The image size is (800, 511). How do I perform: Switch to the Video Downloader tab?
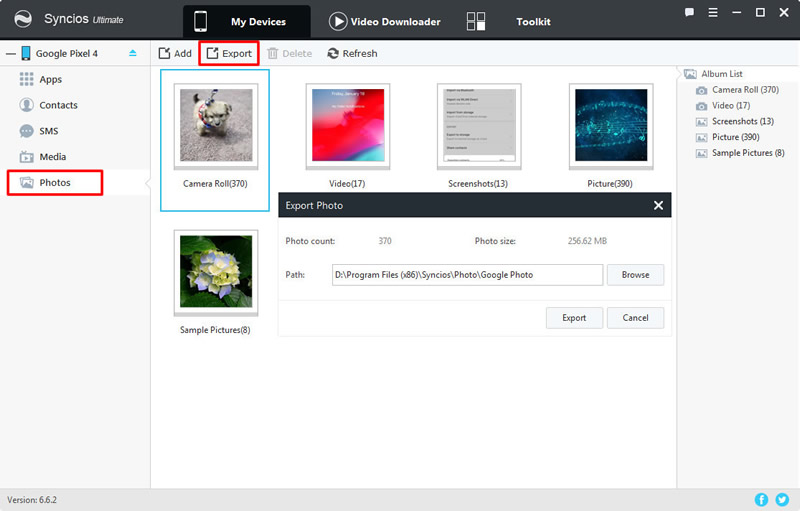point(385,21)
